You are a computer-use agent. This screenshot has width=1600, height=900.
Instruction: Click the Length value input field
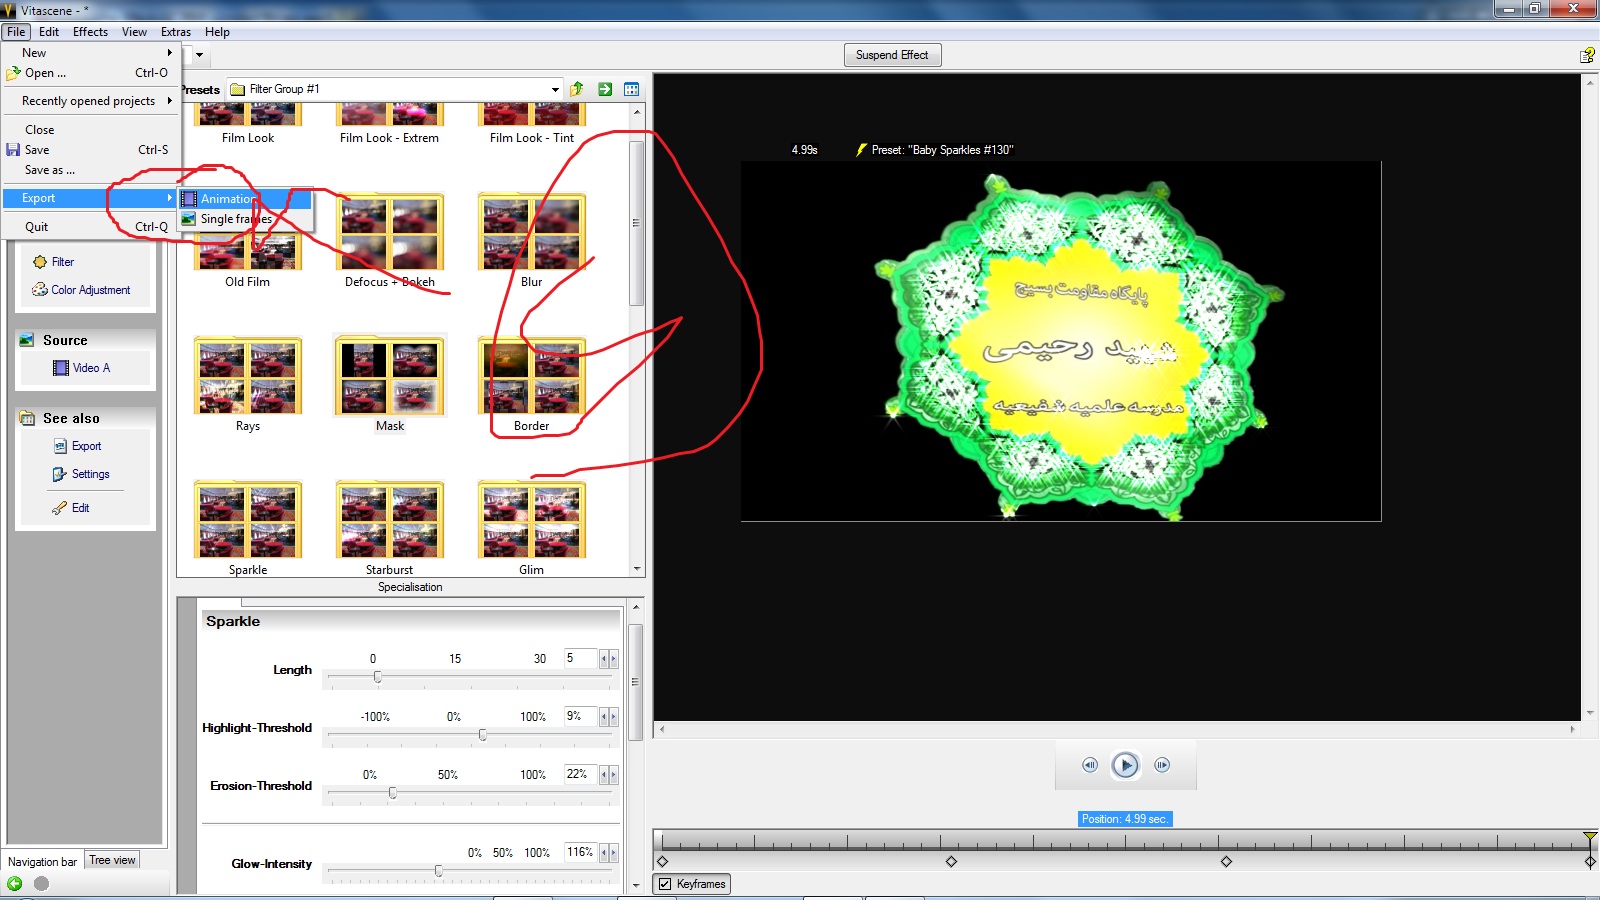click(580, 659)
